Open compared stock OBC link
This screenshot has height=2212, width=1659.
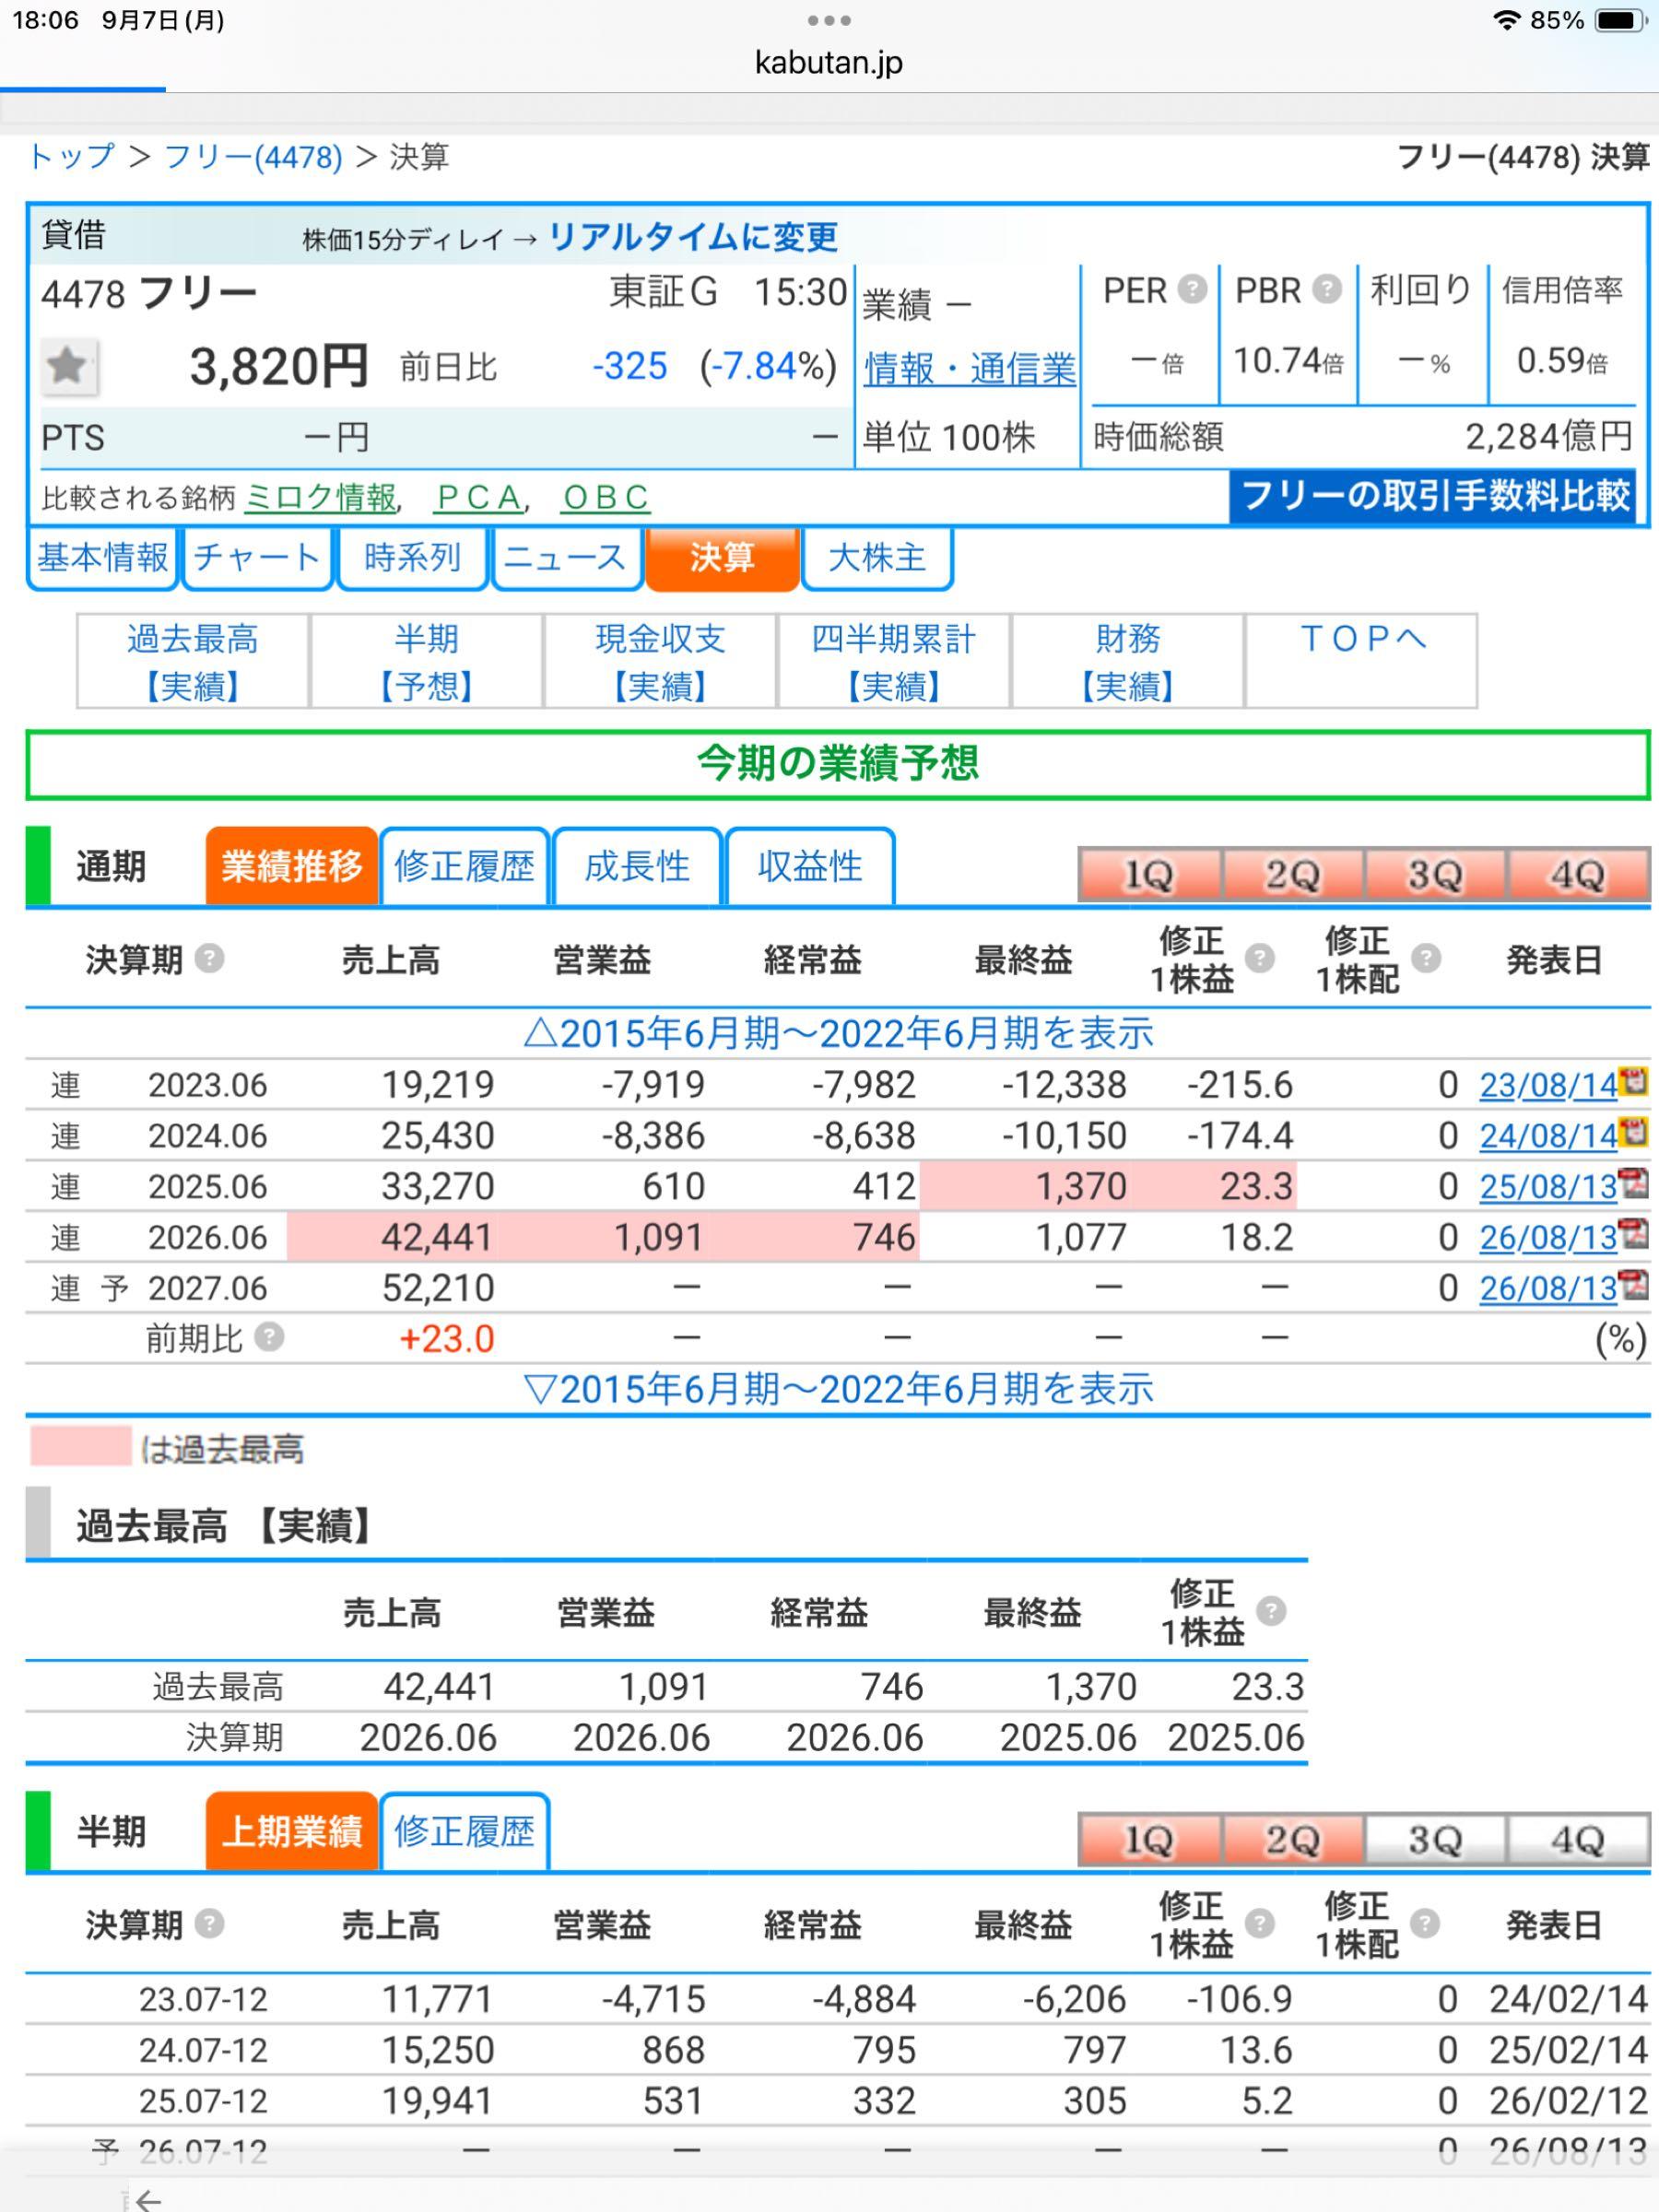[606, 497]
